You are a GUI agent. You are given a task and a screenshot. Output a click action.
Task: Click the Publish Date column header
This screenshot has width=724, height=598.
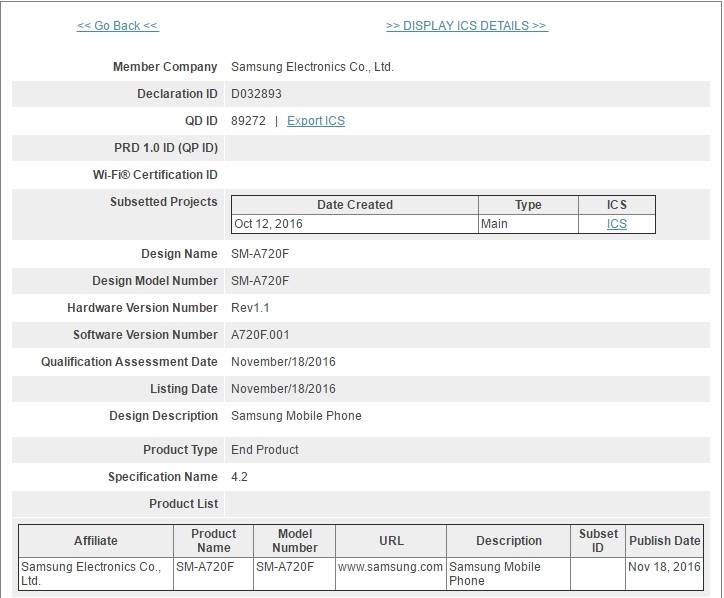(664, 541)
